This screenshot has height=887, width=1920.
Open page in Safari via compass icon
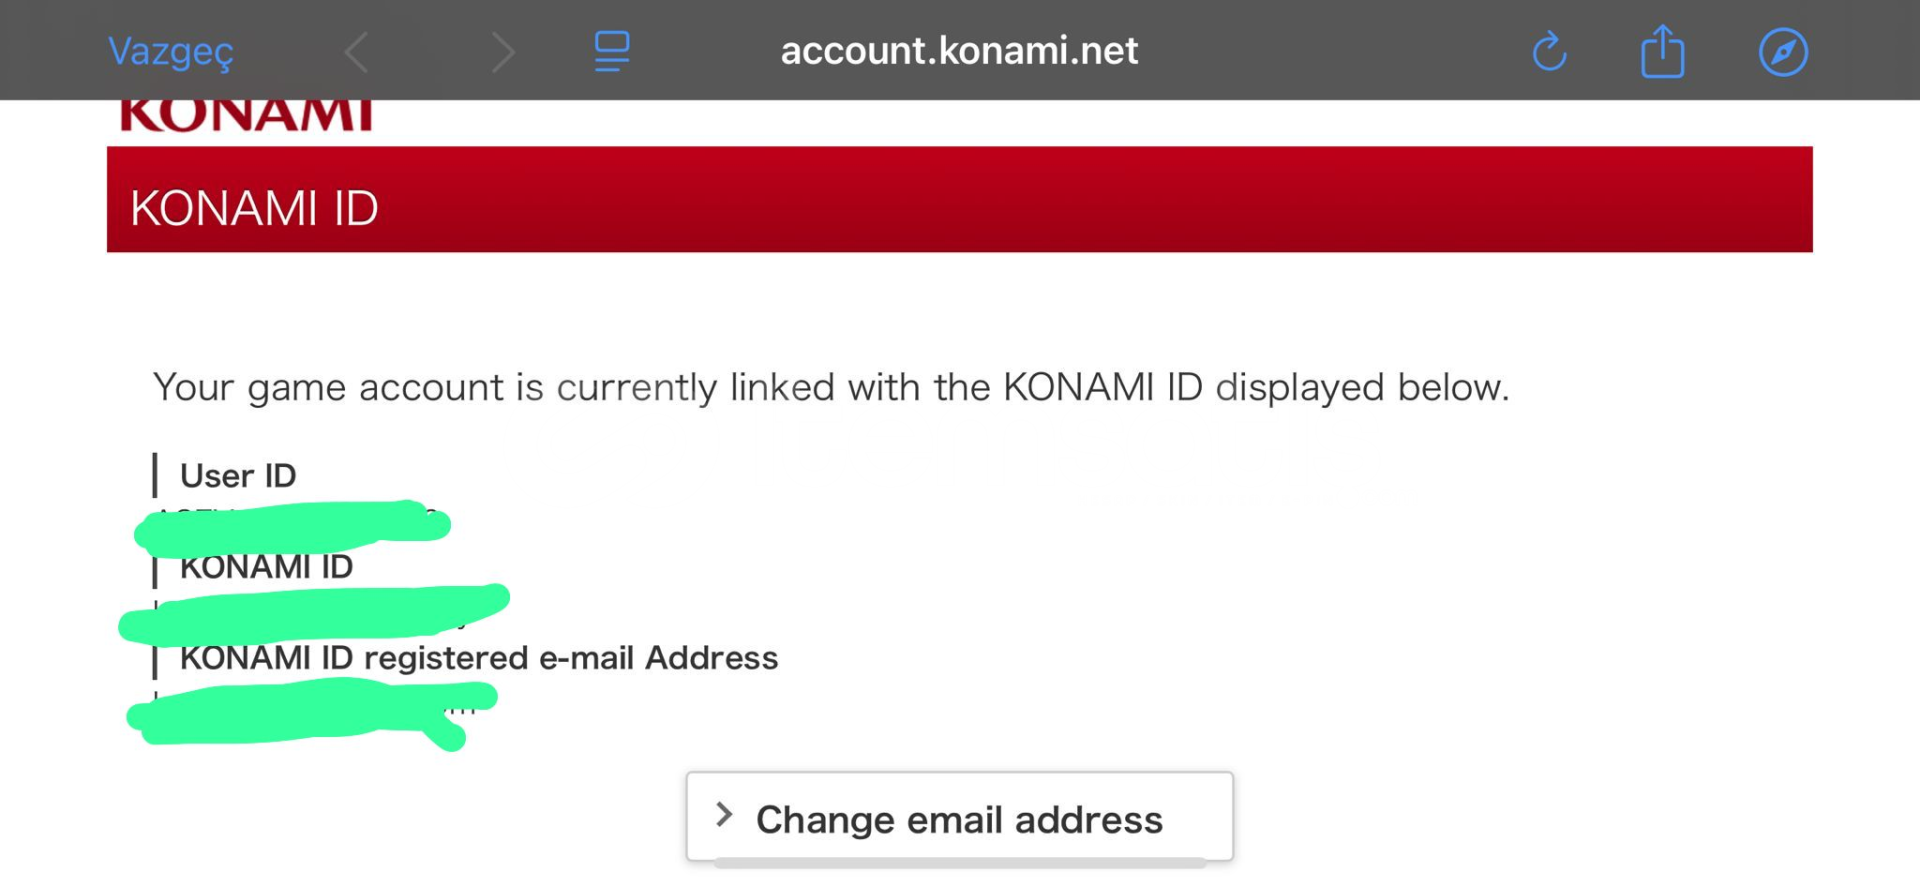tap(1783, 52)
